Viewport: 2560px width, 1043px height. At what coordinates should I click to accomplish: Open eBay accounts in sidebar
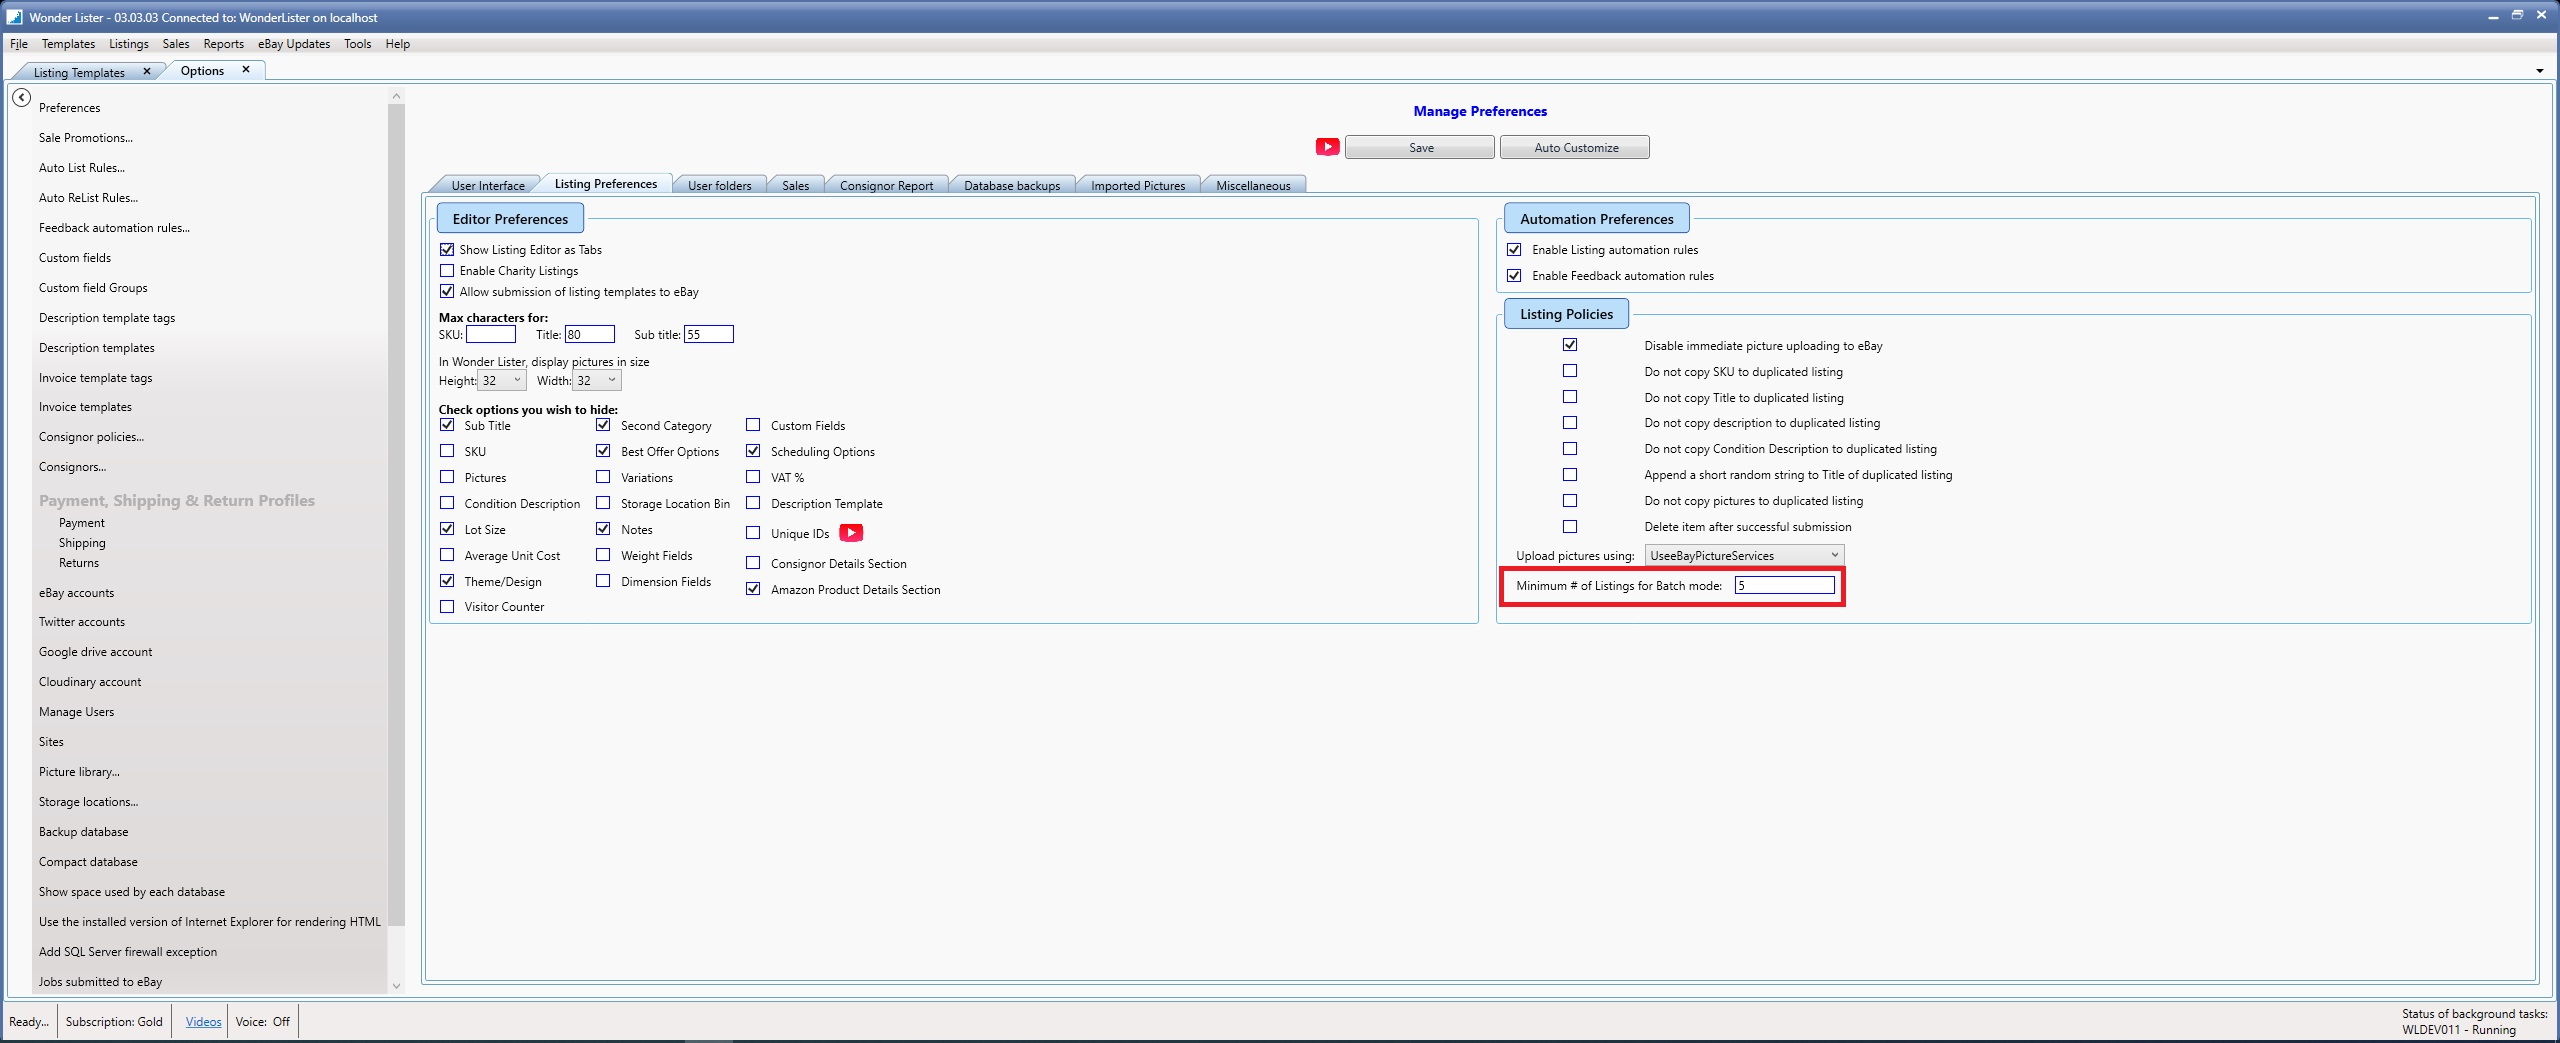coord(76,593)
